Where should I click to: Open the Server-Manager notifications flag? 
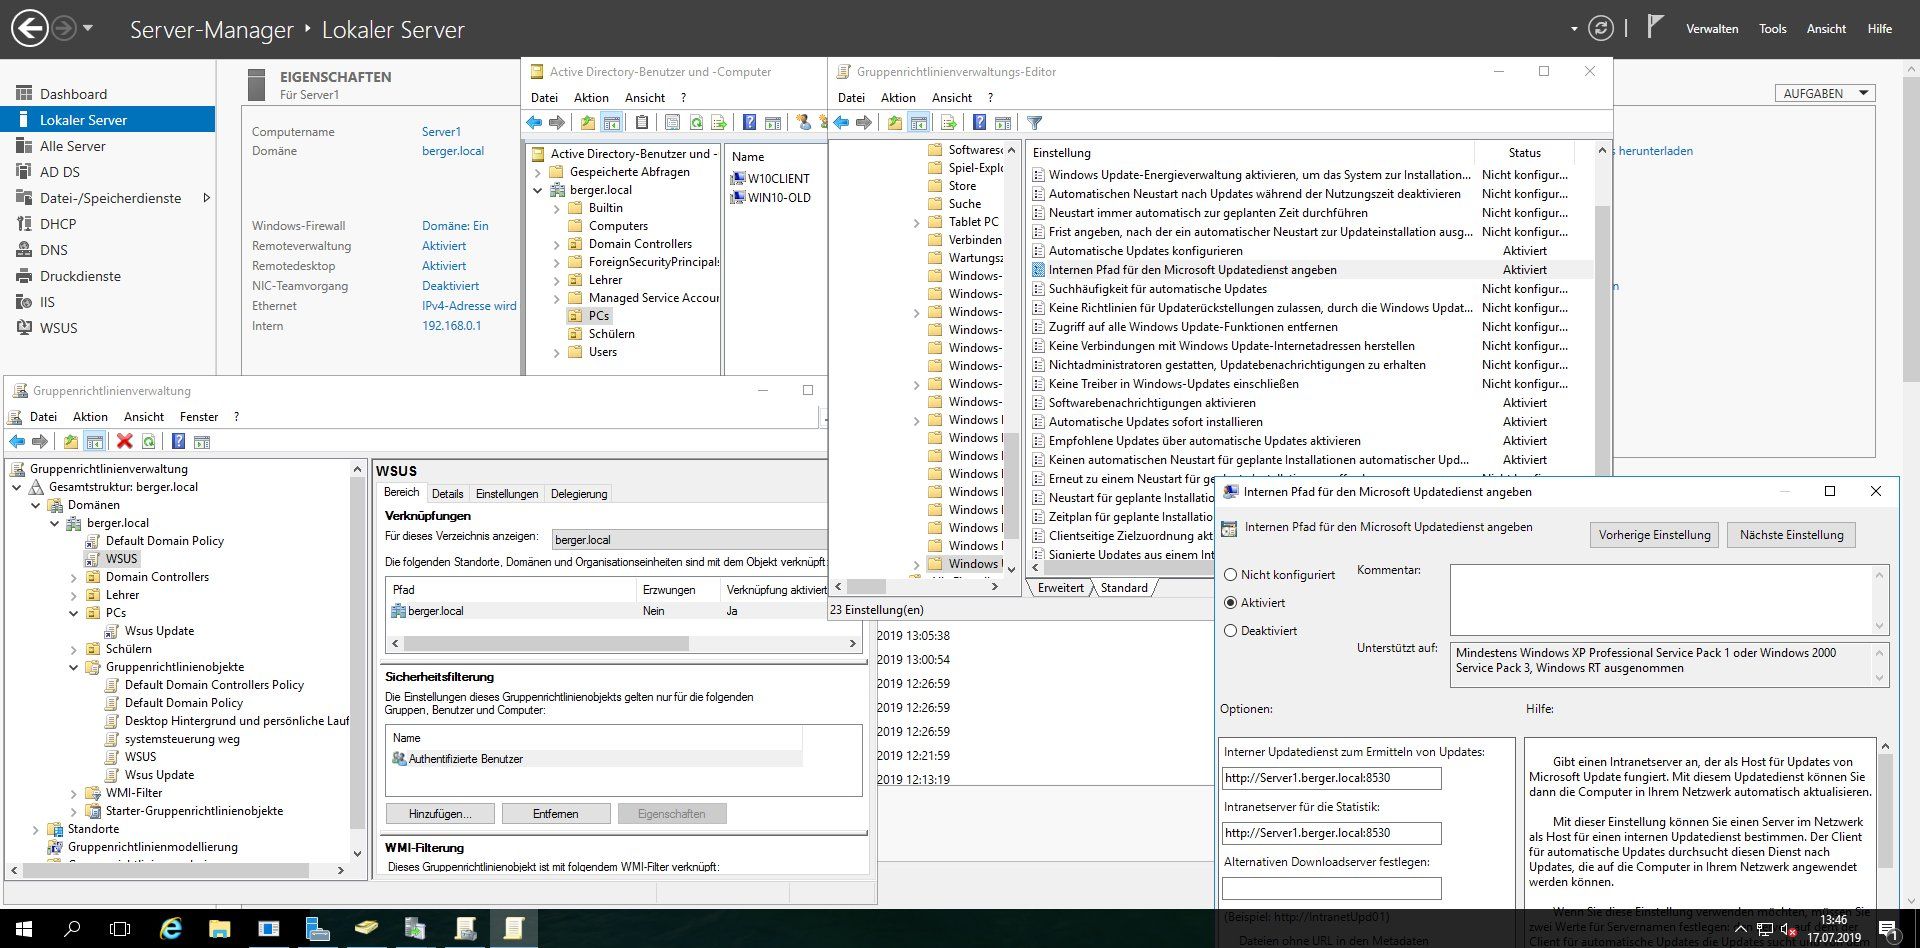coord(1655,27)
